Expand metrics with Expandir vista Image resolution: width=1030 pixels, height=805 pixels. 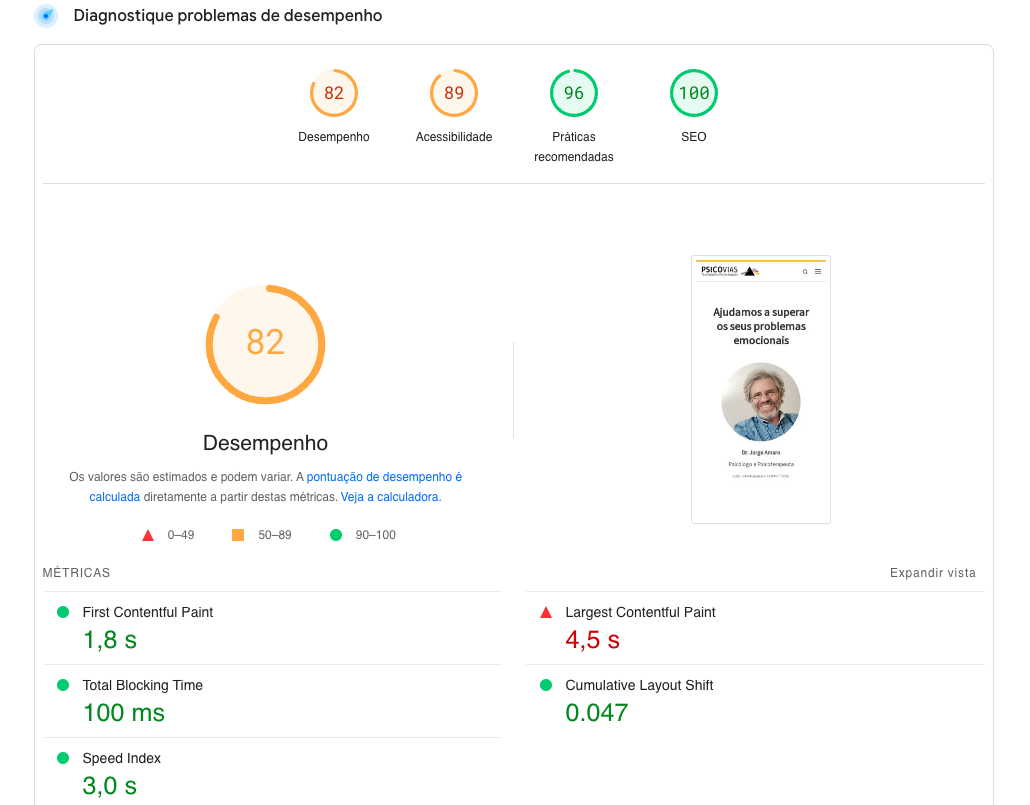coord(932,573)
